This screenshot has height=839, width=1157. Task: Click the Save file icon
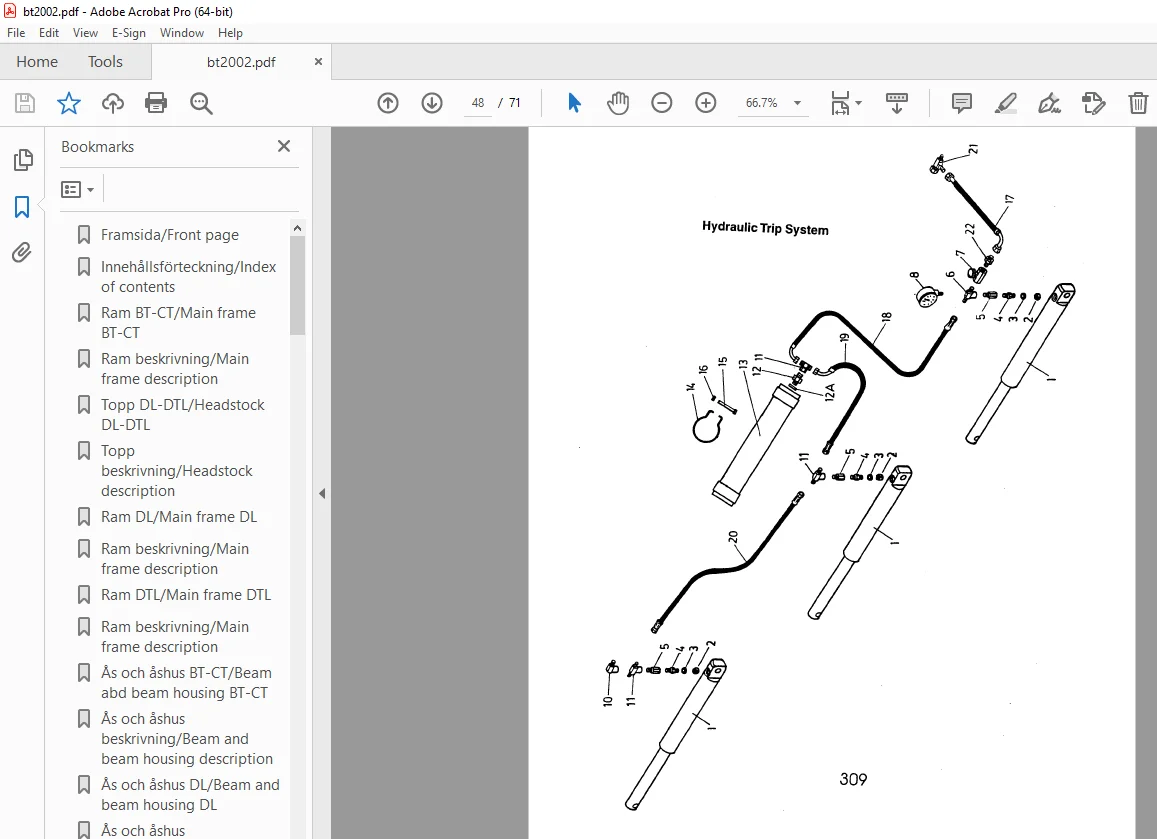coord(25,103)
